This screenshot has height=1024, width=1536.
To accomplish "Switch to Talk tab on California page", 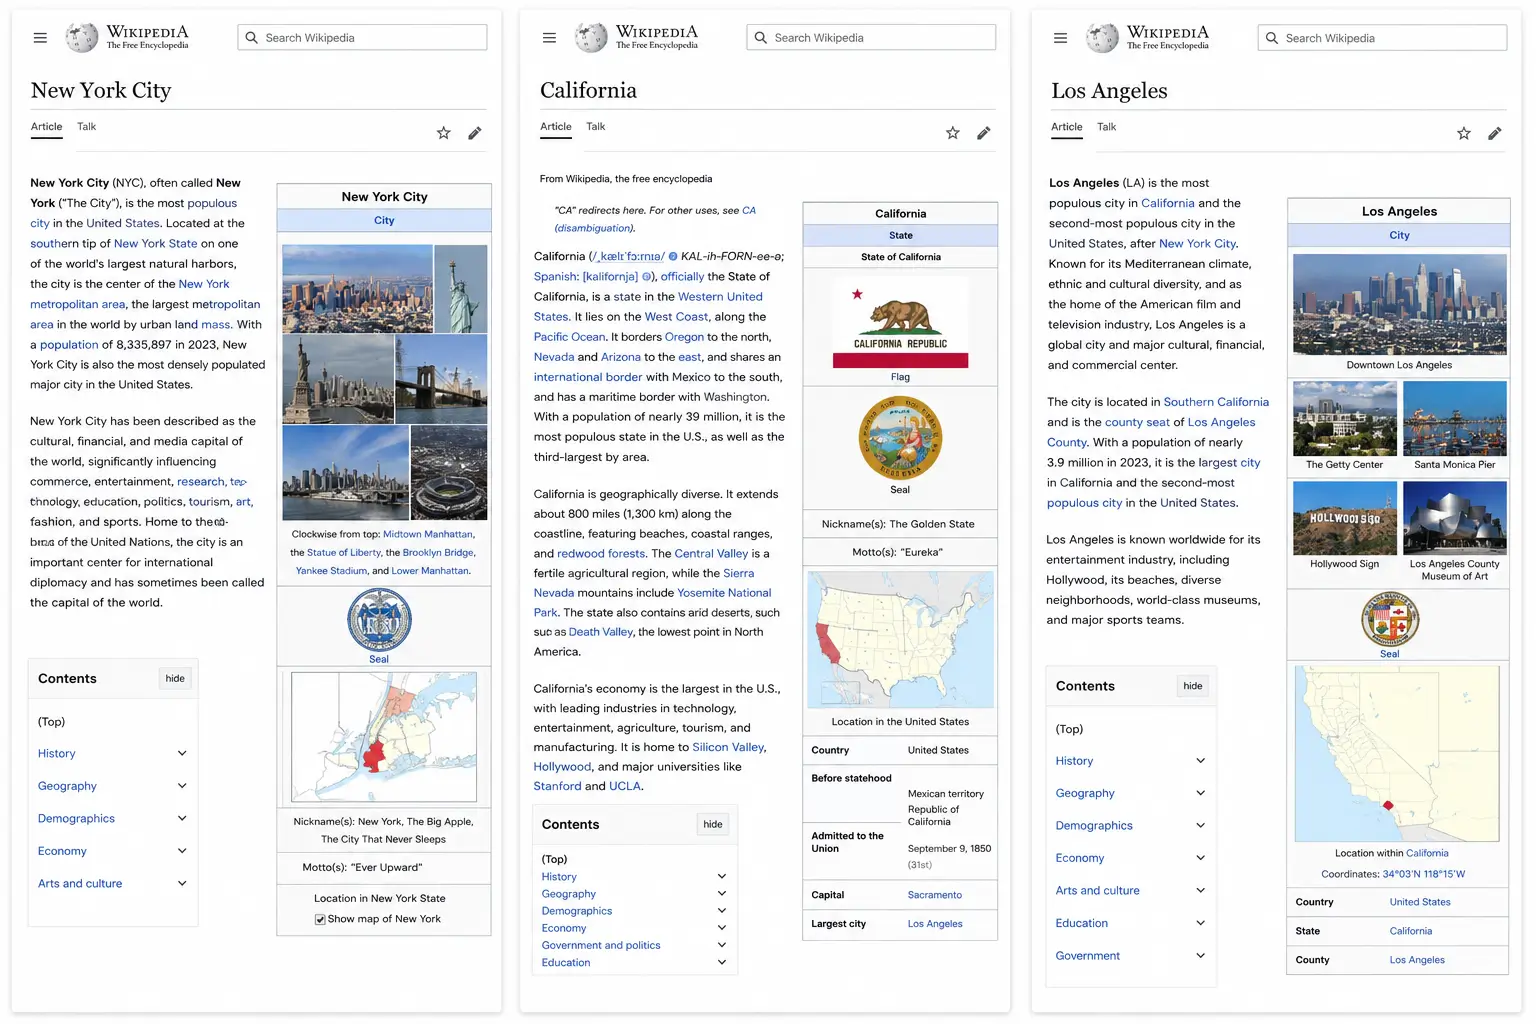I will coord(596,127).
